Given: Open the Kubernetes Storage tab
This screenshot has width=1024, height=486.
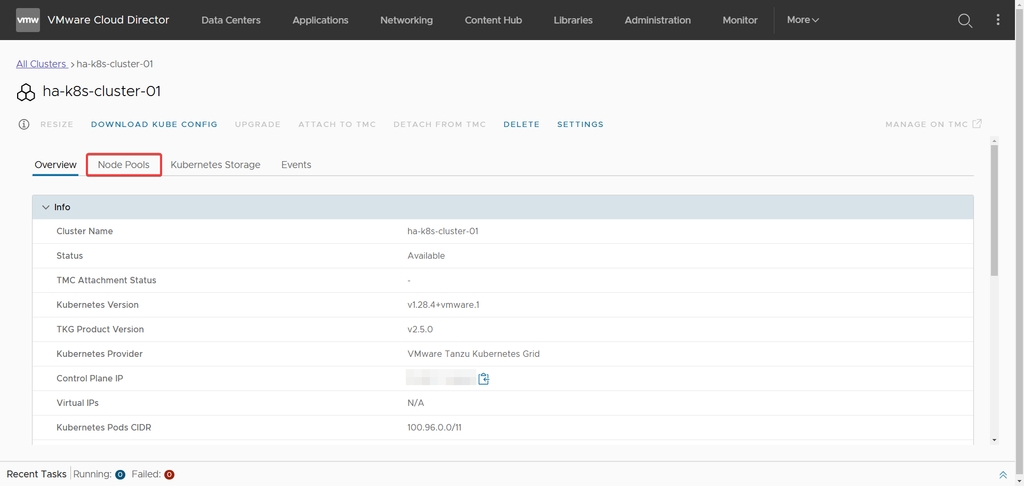Looking at the screenshot, I should click(215, 165).
